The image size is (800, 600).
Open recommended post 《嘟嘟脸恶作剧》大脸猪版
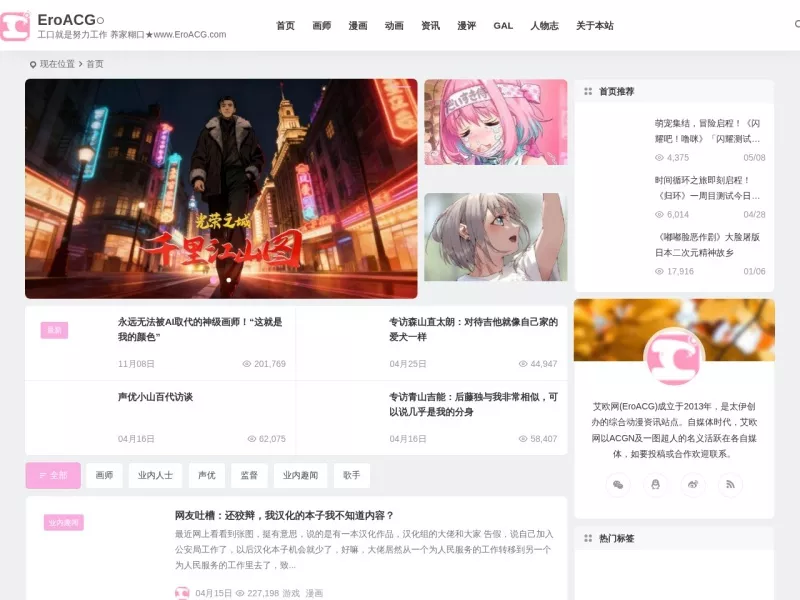pyautogui.click(x=707, y=245)
